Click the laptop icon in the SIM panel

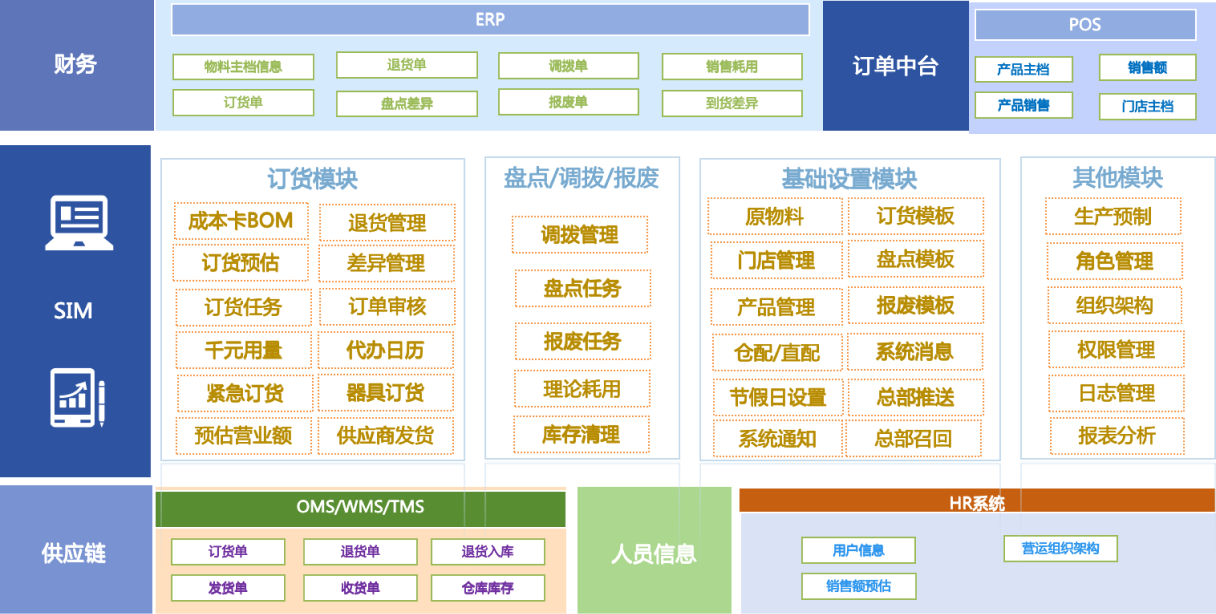[x=77, y=222]
